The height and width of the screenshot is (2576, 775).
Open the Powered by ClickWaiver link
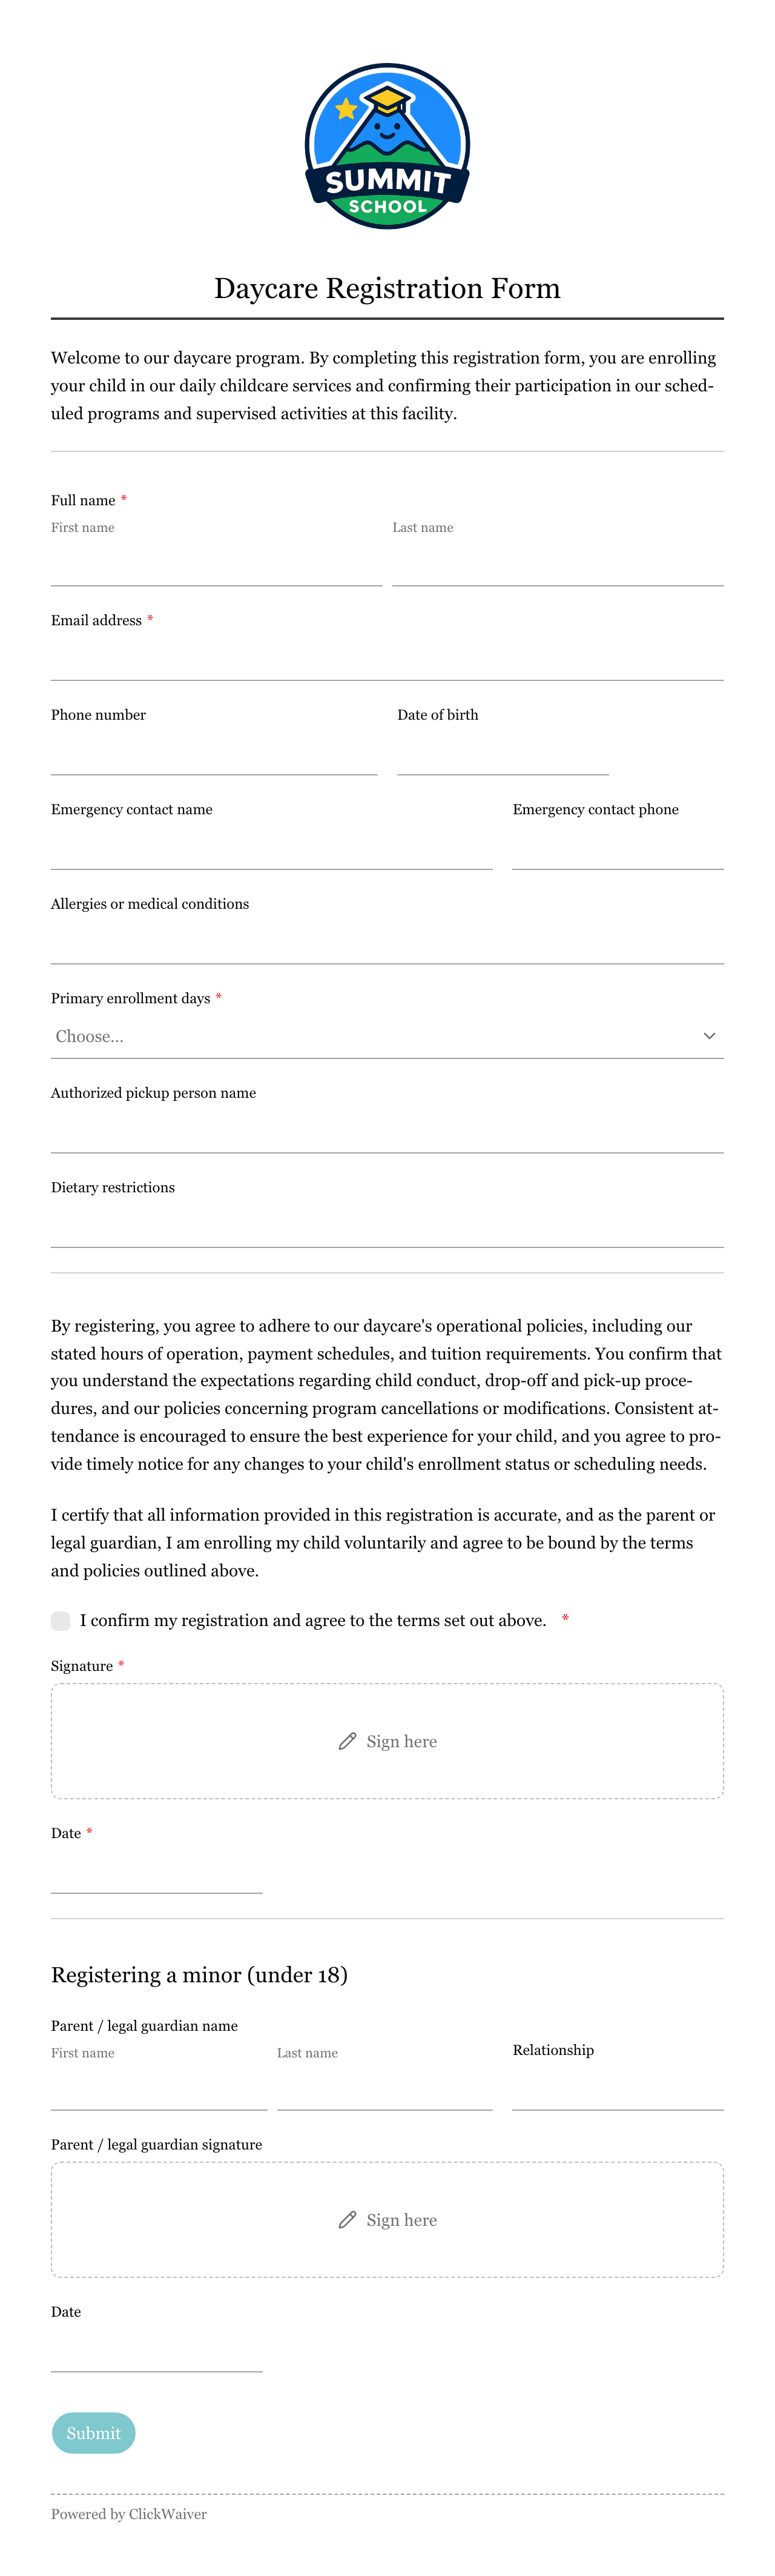tap(129, 2513)
